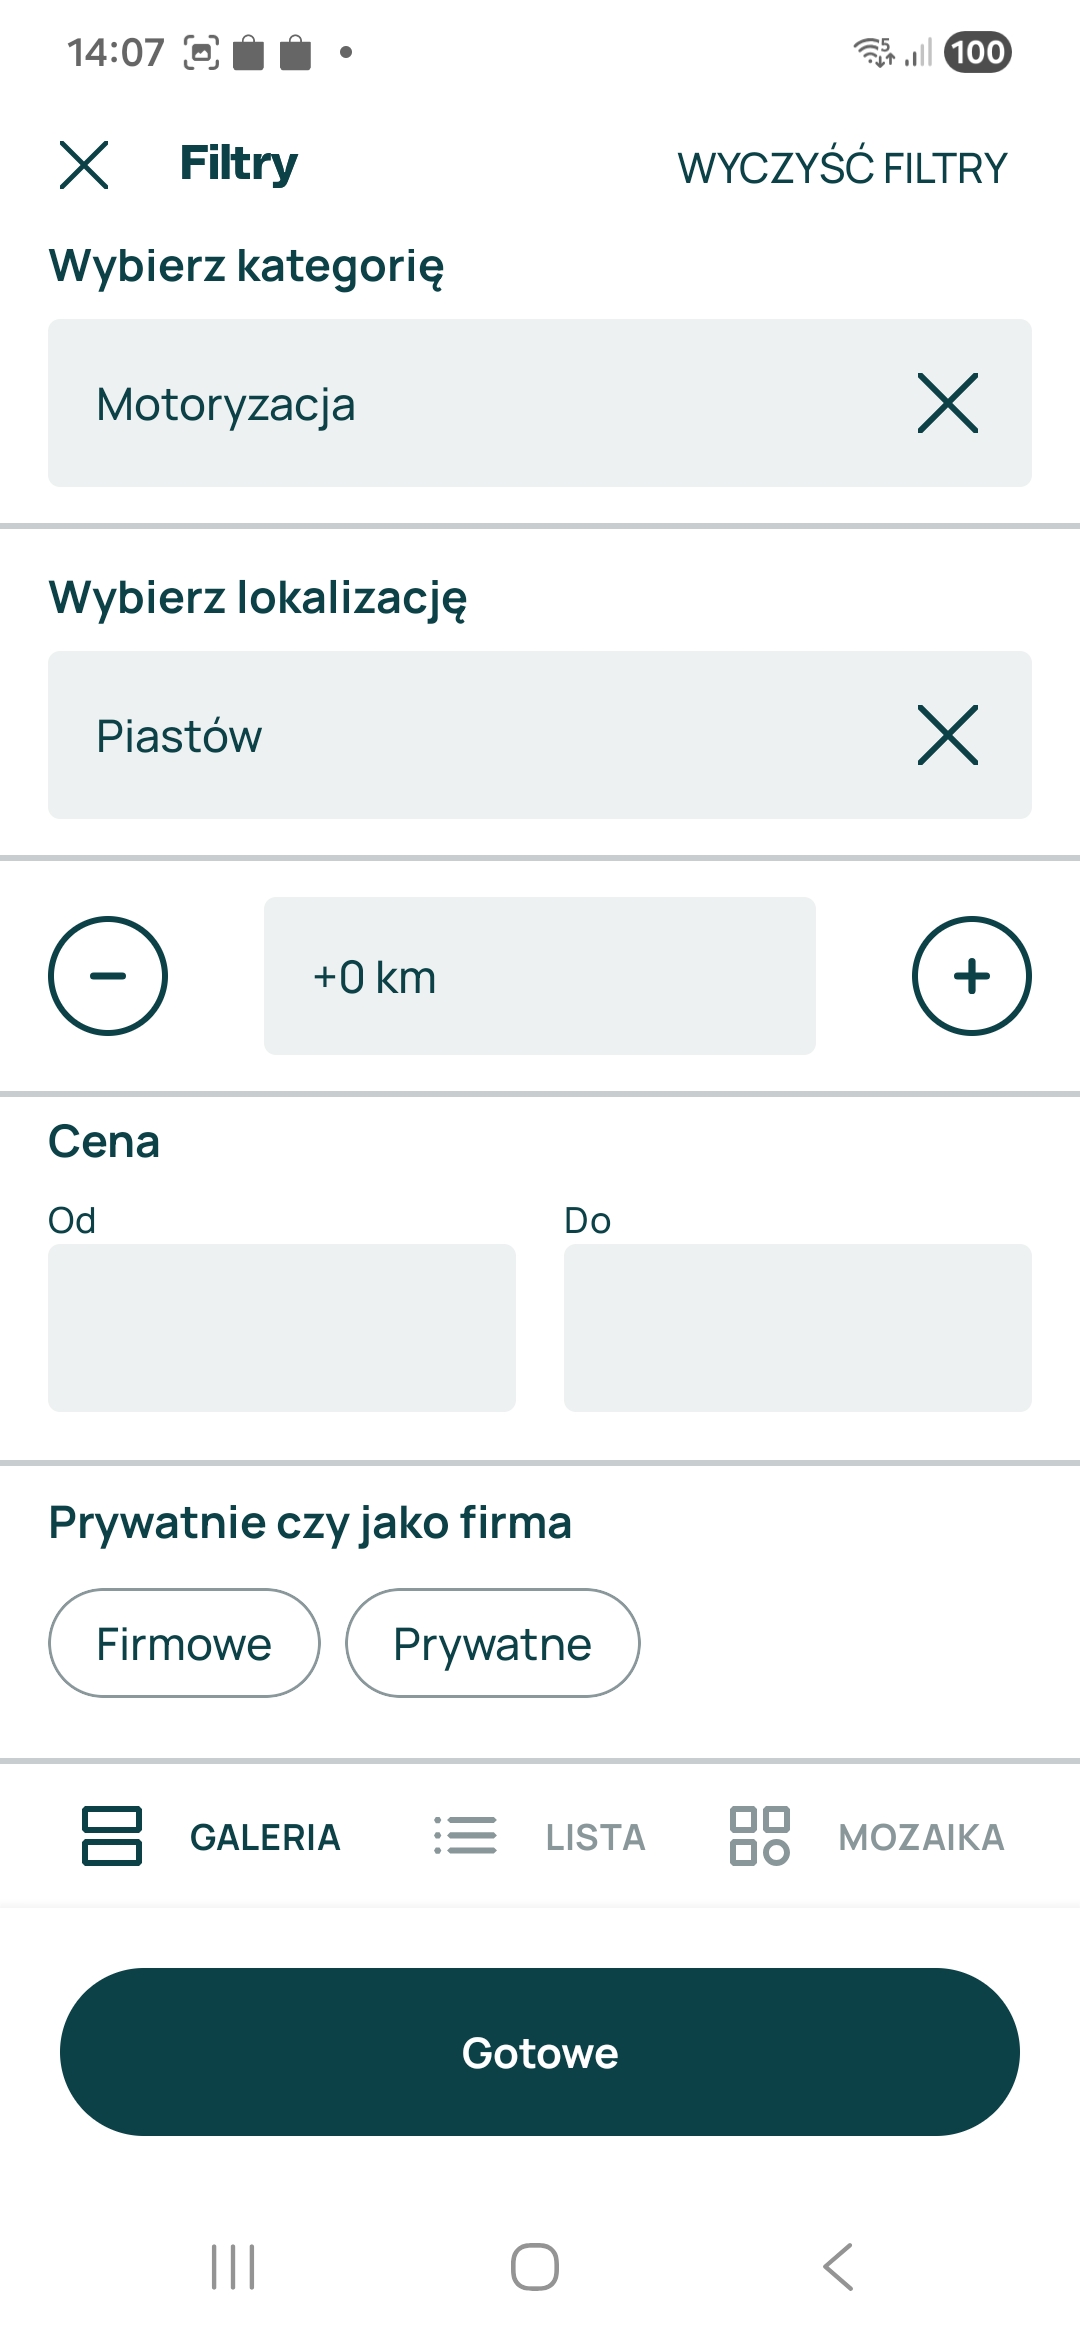Switch to the MOZAIKA tab label
The height and width of the screenshot is (2340, 1080).
point(921,1838)
